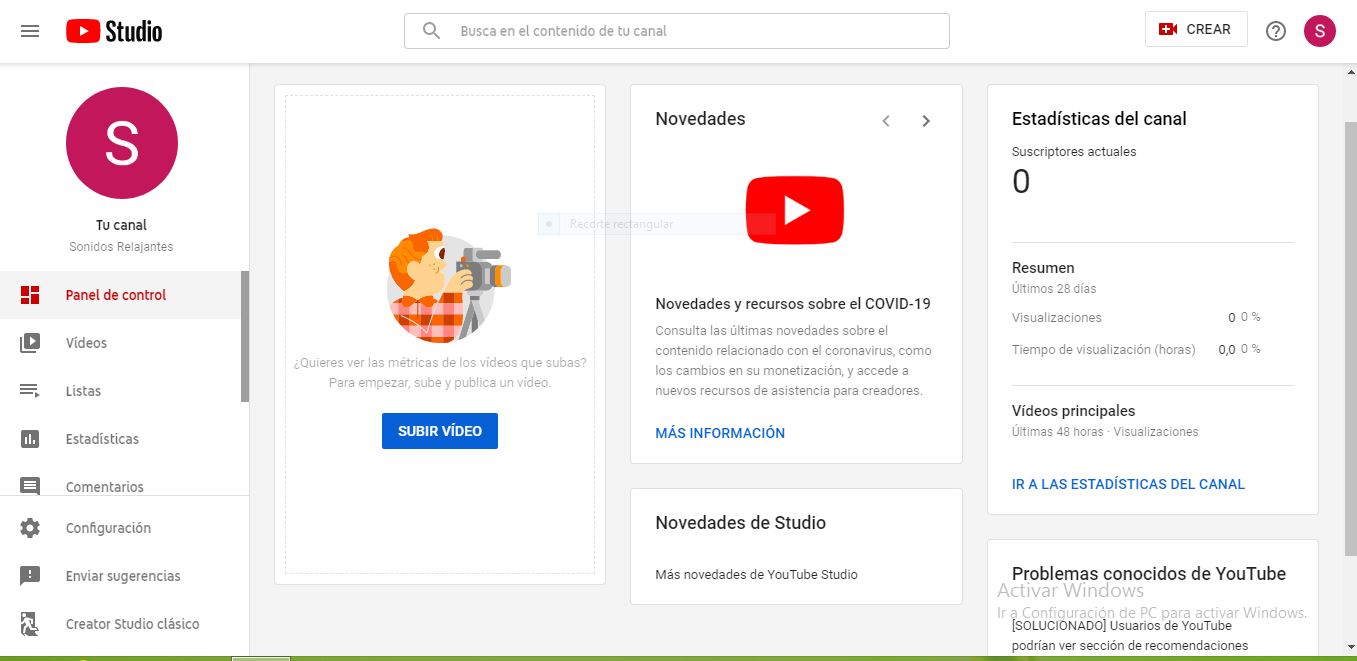Click the search magnifier icon
This screenshot has height=661, width=1357.
click(432, 31)
